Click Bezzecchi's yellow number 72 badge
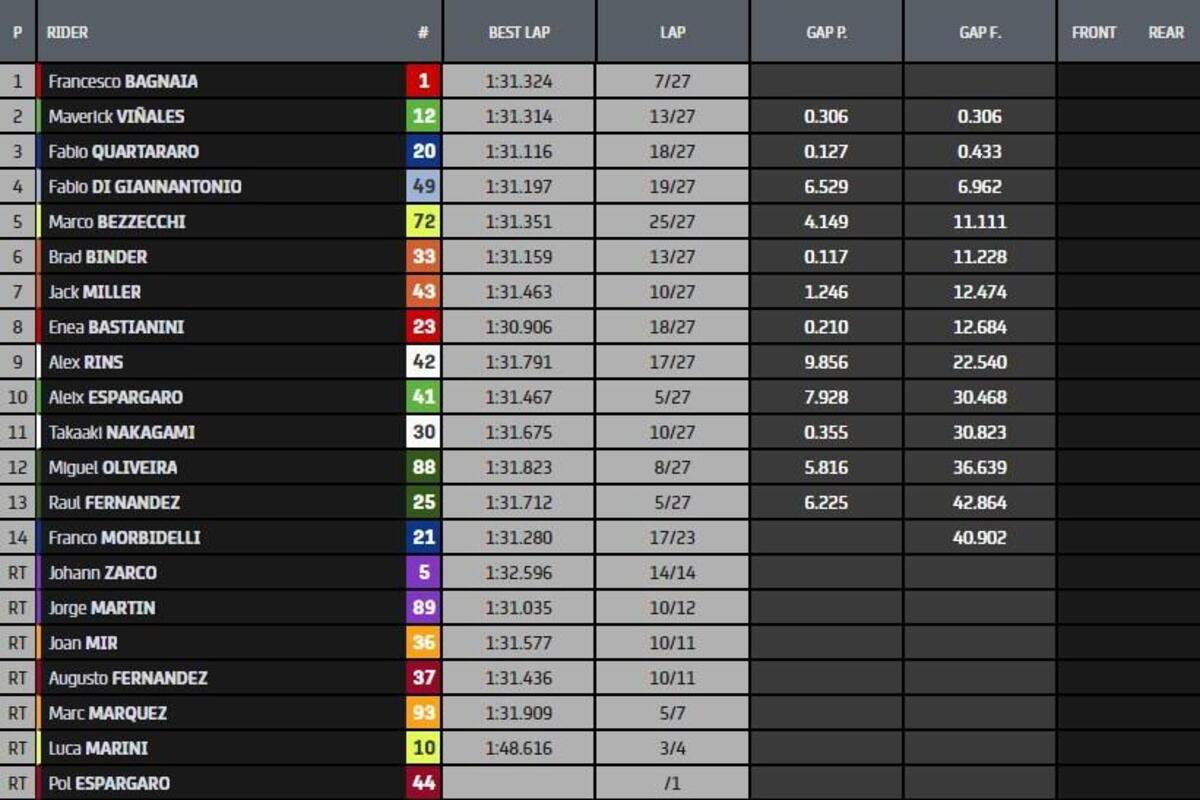Screen dimensions: 1200x800 423,222
